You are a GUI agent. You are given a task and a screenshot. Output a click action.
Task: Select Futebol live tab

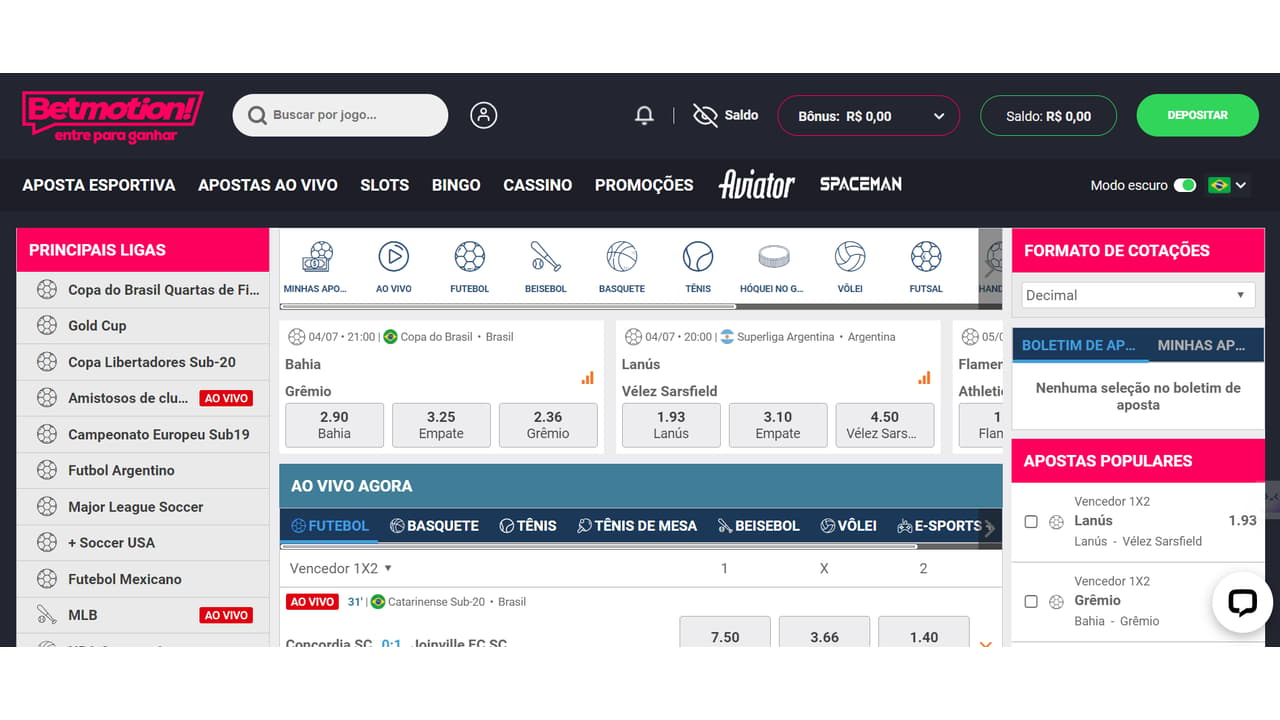pyautogui.click(x=330, y=526)
